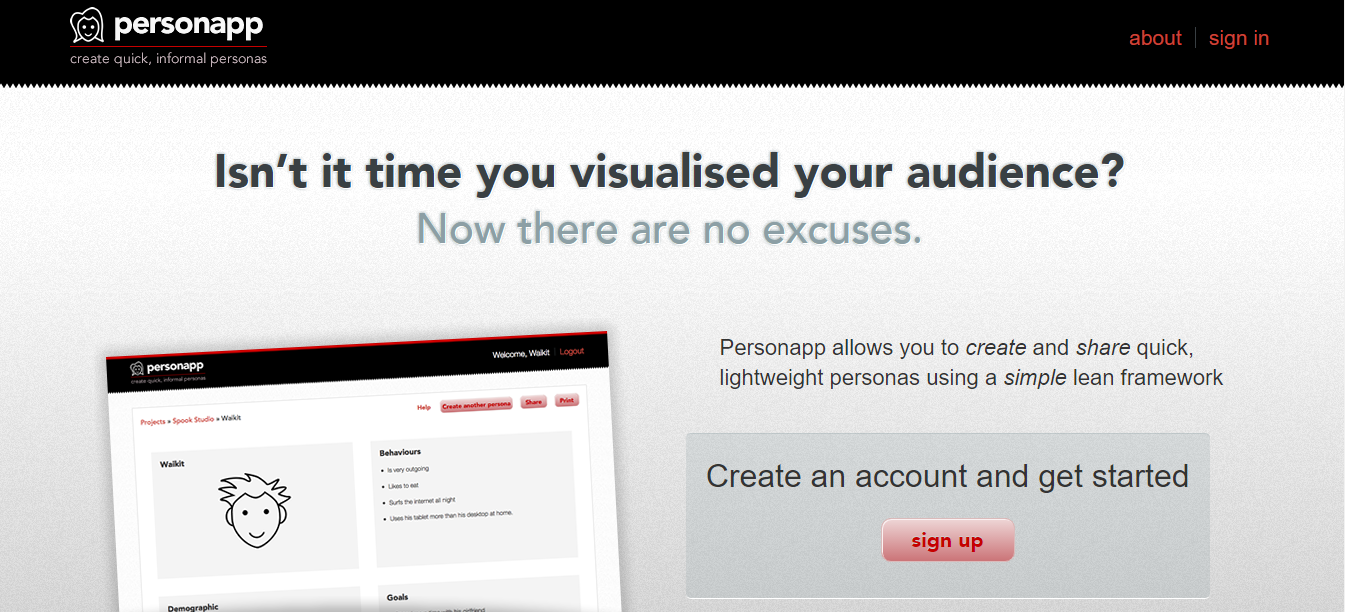Viewport: 1345px width, 612px height.
Task: Click the Help link in the preview
Action: (x=424, y=407)
